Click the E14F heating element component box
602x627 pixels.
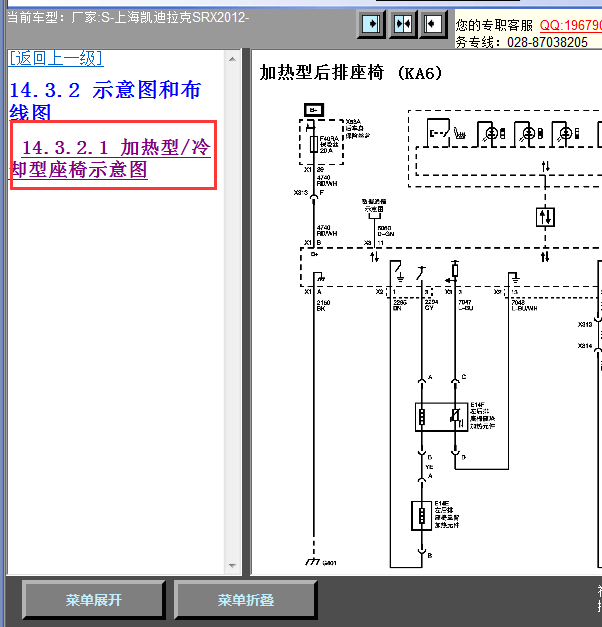click(441, 417)
